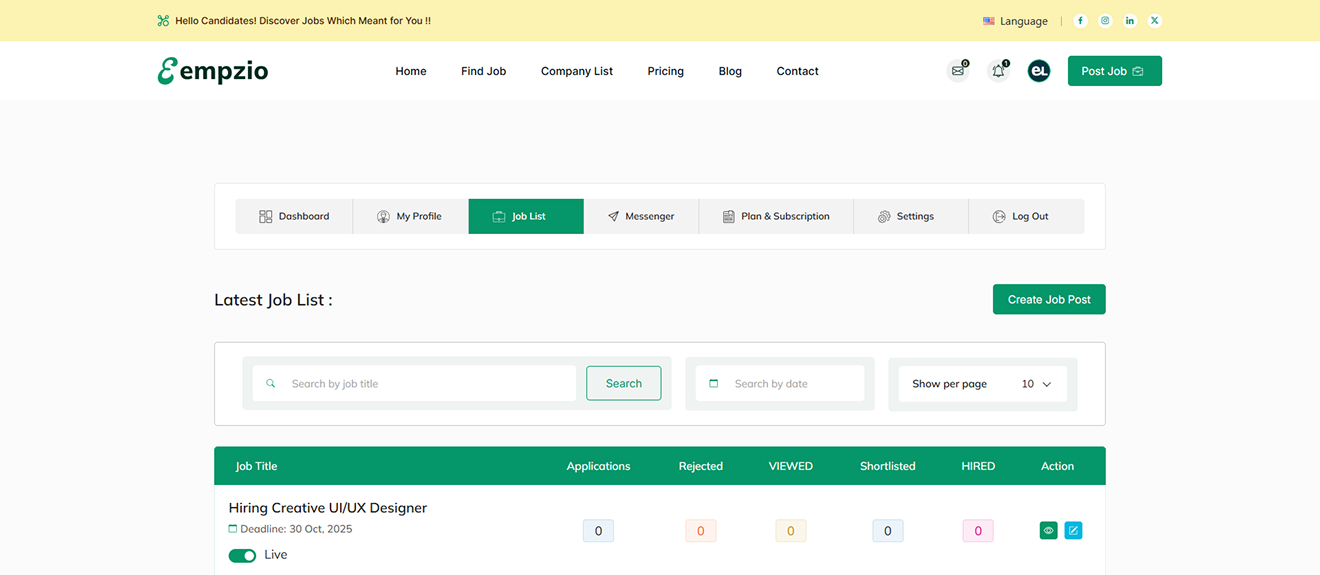Click the HIRED count badge

click(x=978, y=531)
